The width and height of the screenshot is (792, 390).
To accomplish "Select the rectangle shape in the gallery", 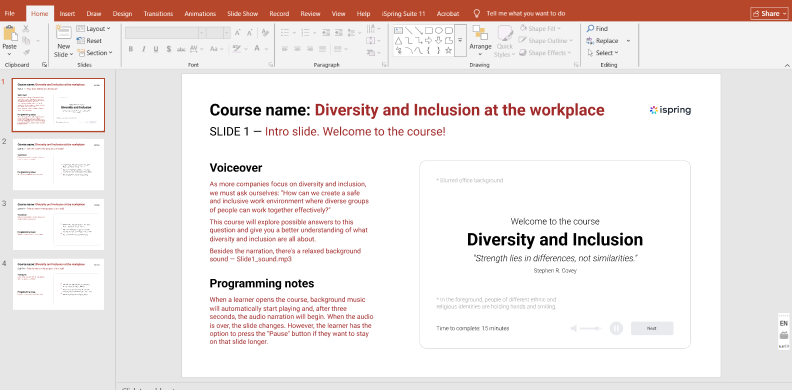I will coord(429,31).
